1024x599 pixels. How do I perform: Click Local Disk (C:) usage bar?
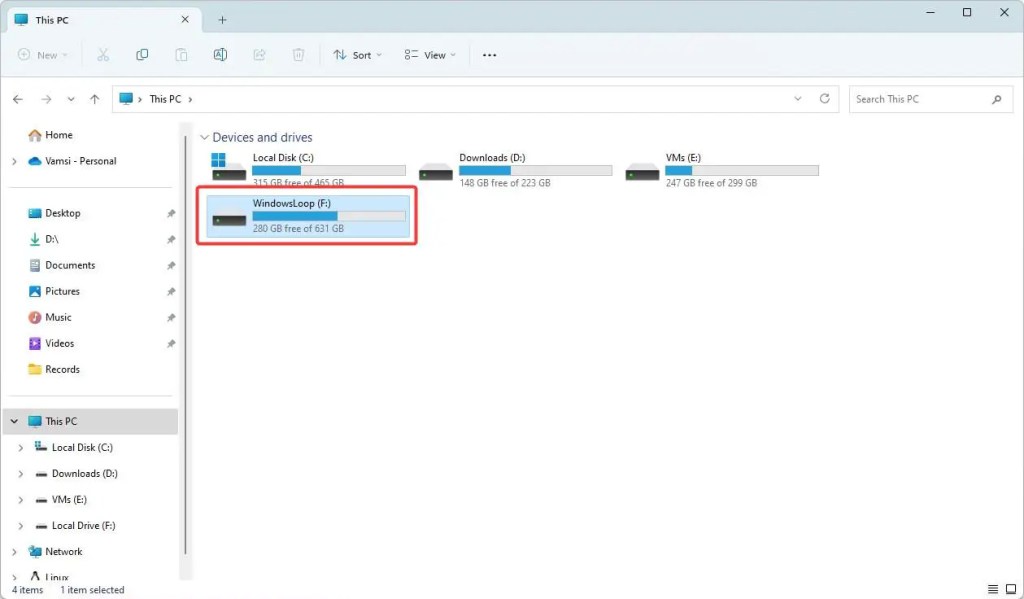[x=328, y=170]
